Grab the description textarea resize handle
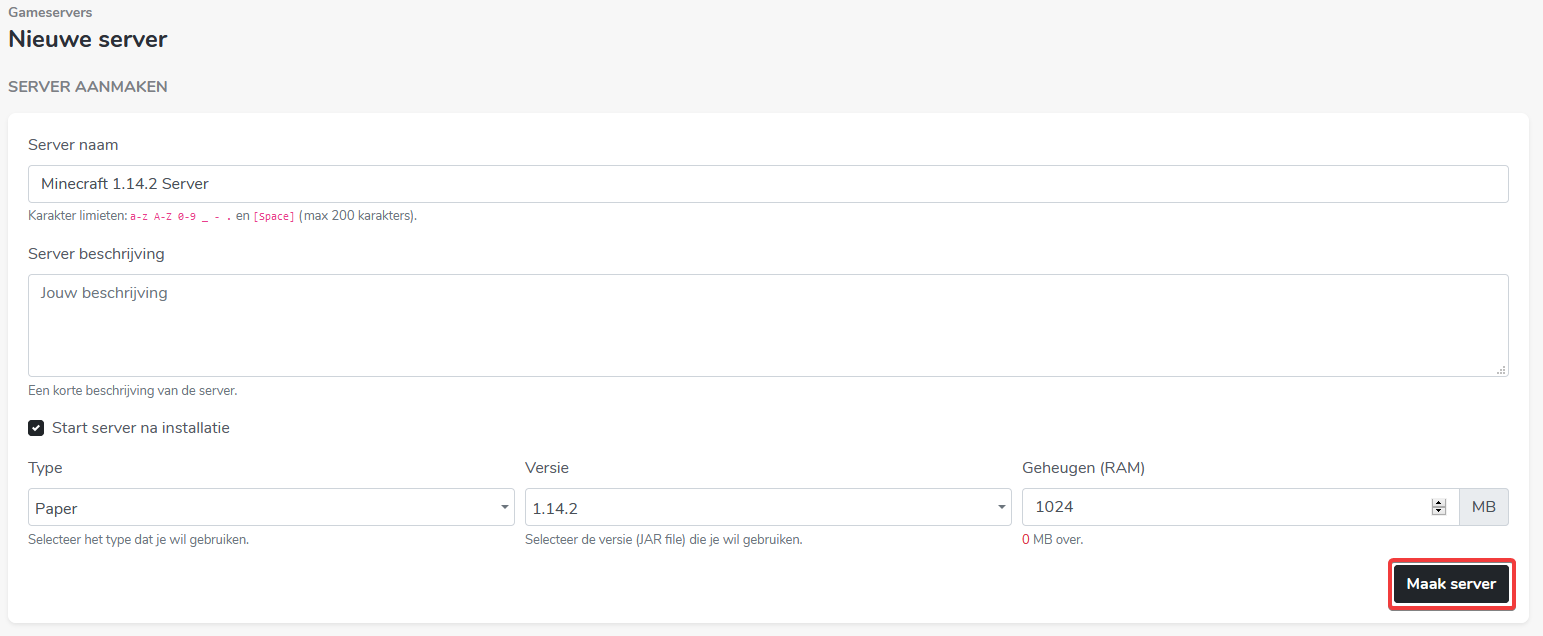 (x=1501, y=370)
